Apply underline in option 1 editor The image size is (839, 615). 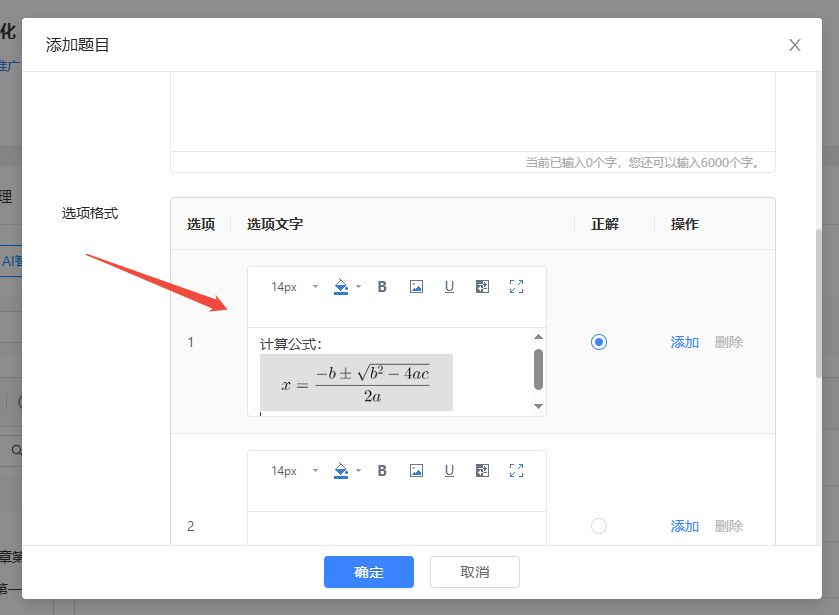point(449,287)
